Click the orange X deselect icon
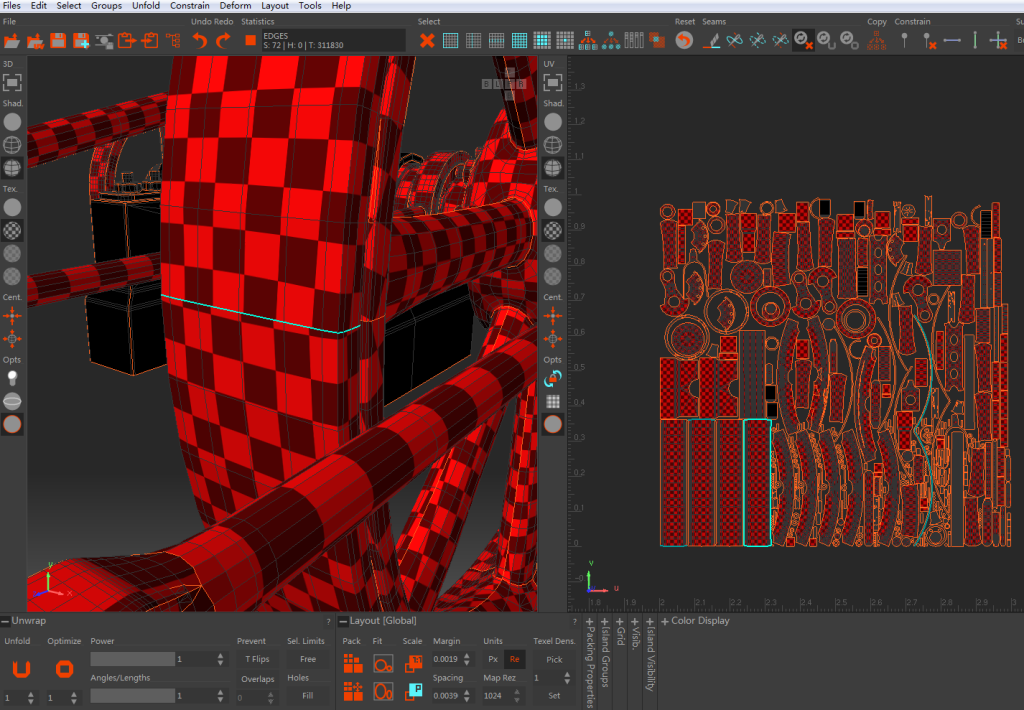The image size is (1024, 710). [x=427, y=41]
